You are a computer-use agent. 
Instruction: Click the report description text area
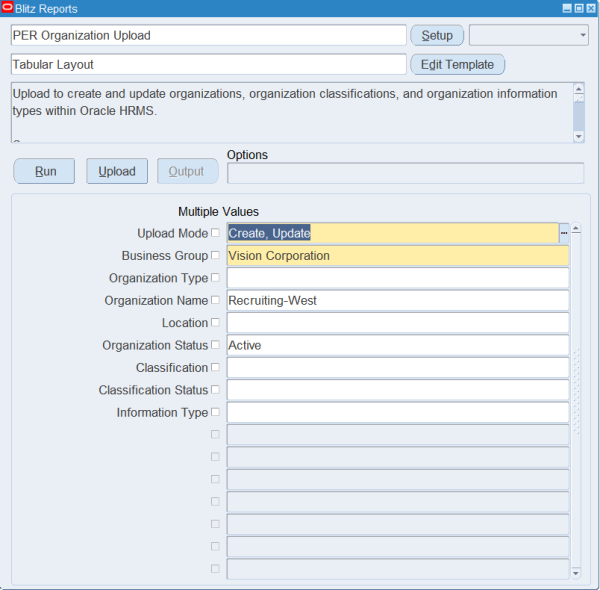click(x=292, y=112)
